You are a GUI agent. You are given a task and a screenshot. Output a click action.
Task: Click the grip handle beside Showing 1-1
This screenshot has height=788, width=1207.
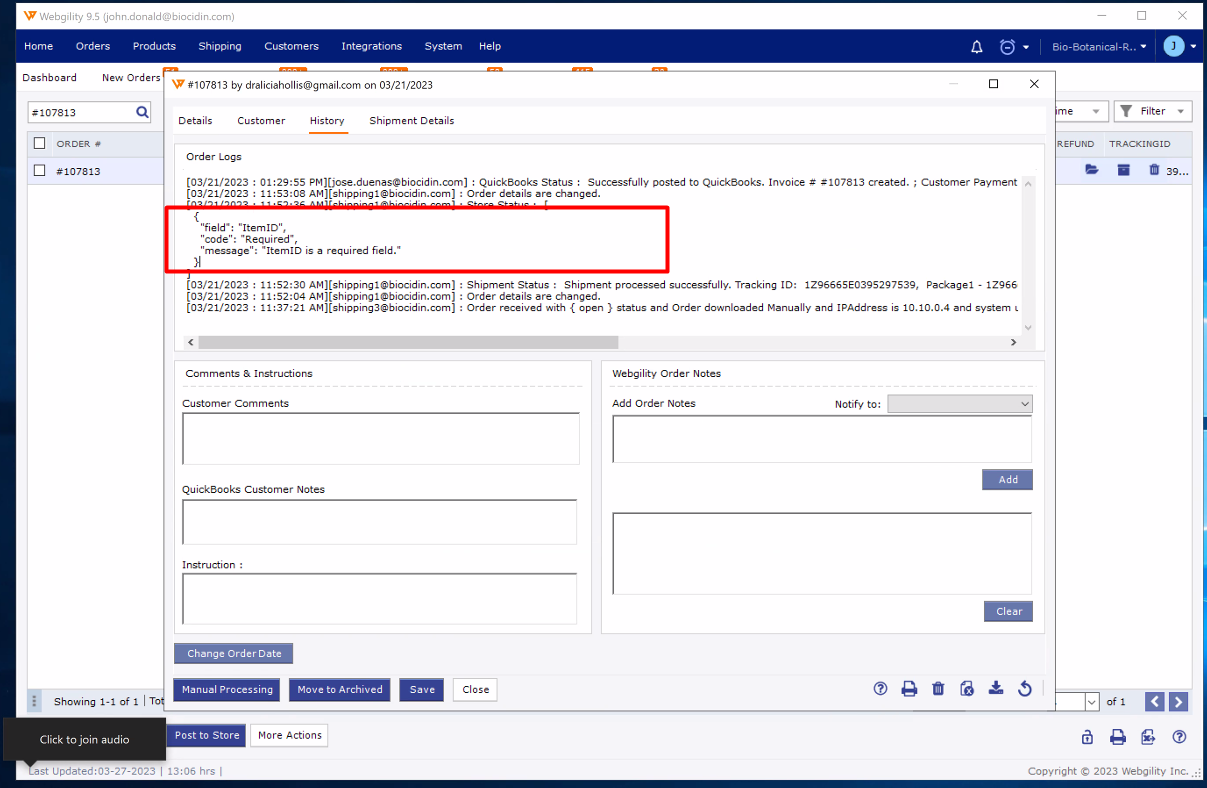point(34,702)
